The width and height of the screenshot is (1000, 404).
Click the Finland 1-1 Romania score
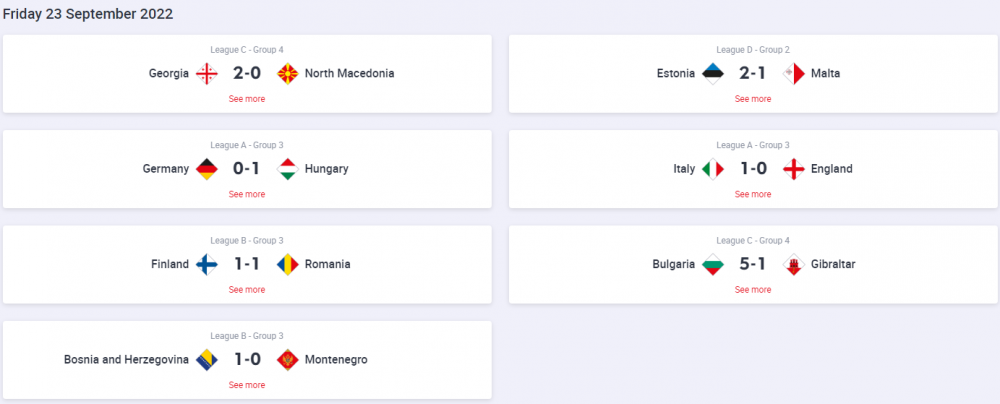(x=247, y=264)
